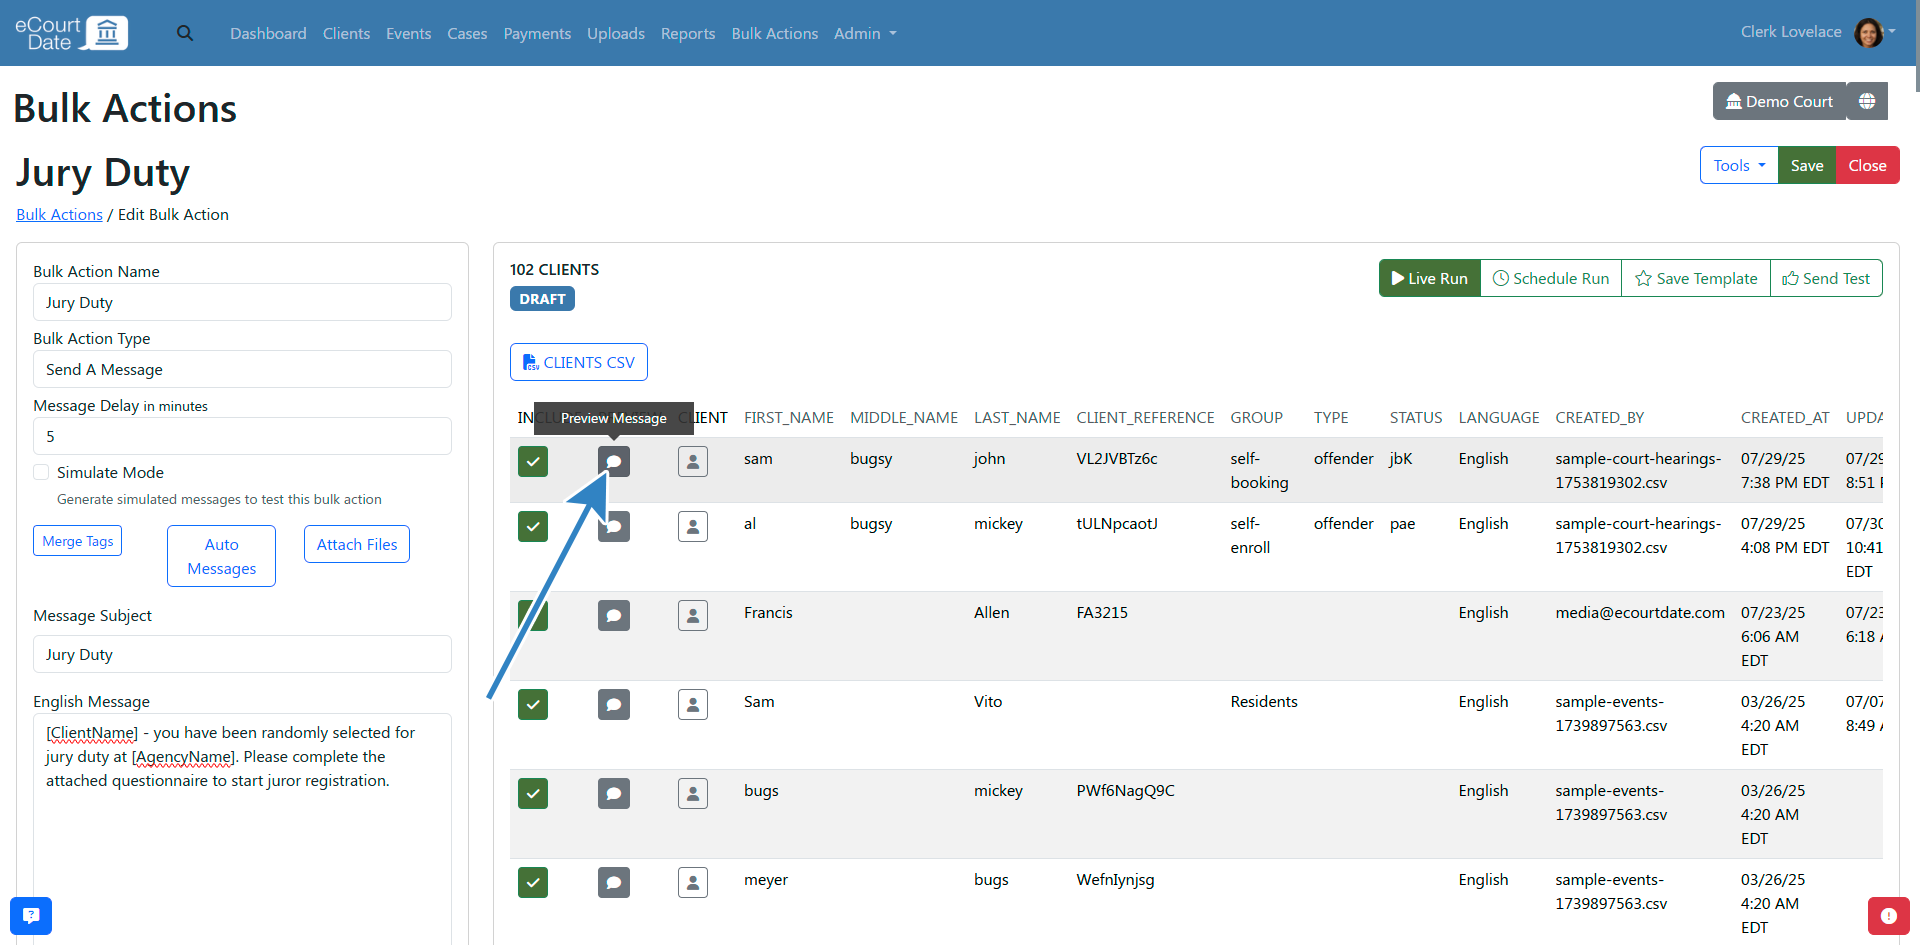The height and width of the screenshot is (945, 1920).
Task: Click the CREATED_BY column header
Action: pyautogui.click(x=1599, y=417)
